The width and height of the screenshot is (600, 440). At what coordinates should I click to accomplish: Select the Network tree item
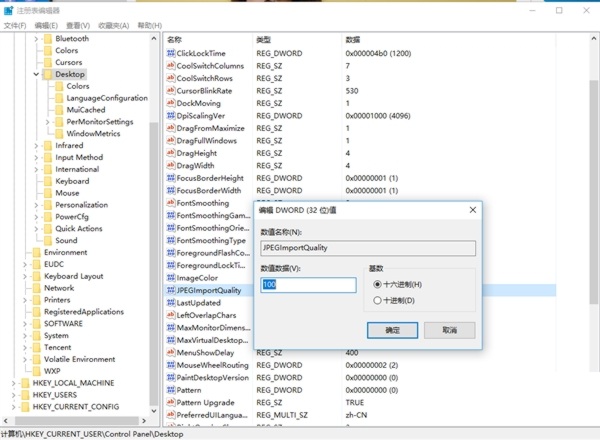59,288
